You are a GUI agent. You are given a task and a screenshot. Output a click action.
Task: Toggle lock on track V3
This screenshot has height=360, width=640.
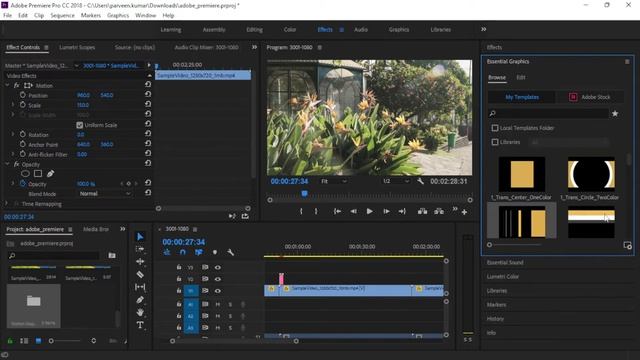[x=179, y=267]
